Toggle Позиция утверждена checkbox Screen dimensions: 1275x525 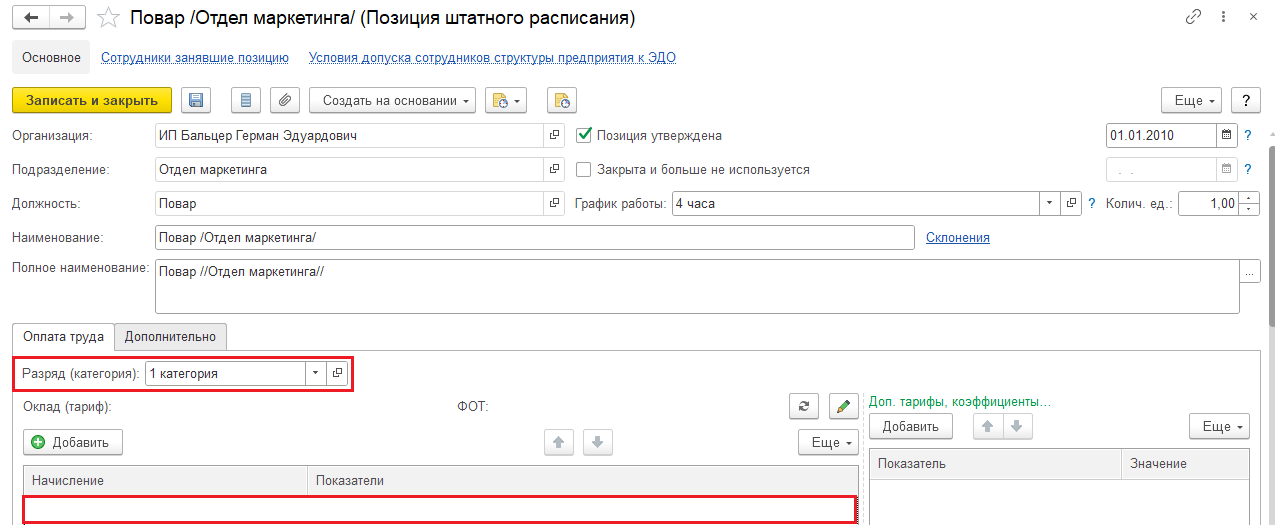[585, 135]
